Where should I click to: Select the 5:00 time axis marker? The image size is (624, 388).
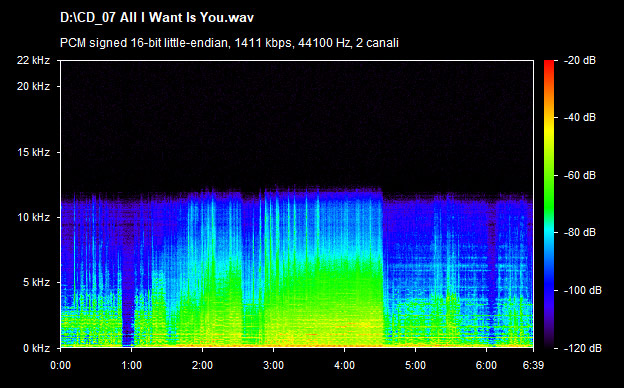click(x=415, y=365)
